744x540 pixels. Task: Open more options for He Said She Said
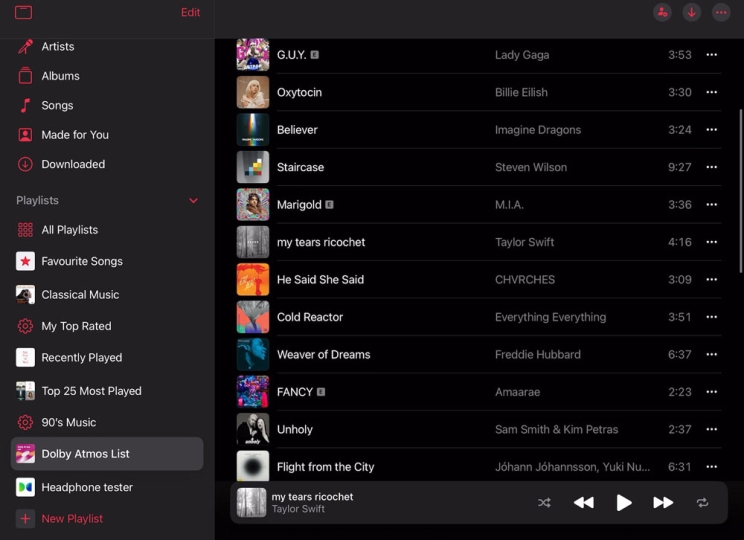711,279
